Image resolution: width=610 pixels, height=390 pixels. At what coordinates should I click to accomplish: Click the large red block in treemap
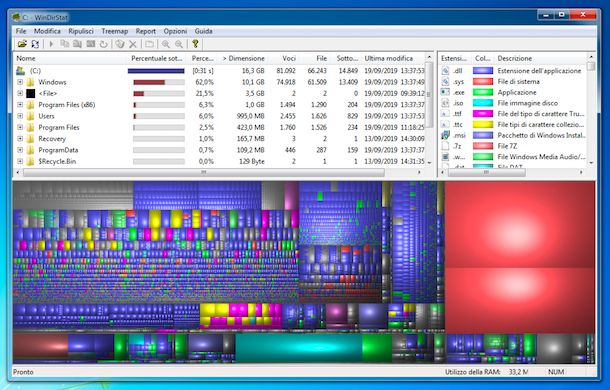click(x=520, y=225)
